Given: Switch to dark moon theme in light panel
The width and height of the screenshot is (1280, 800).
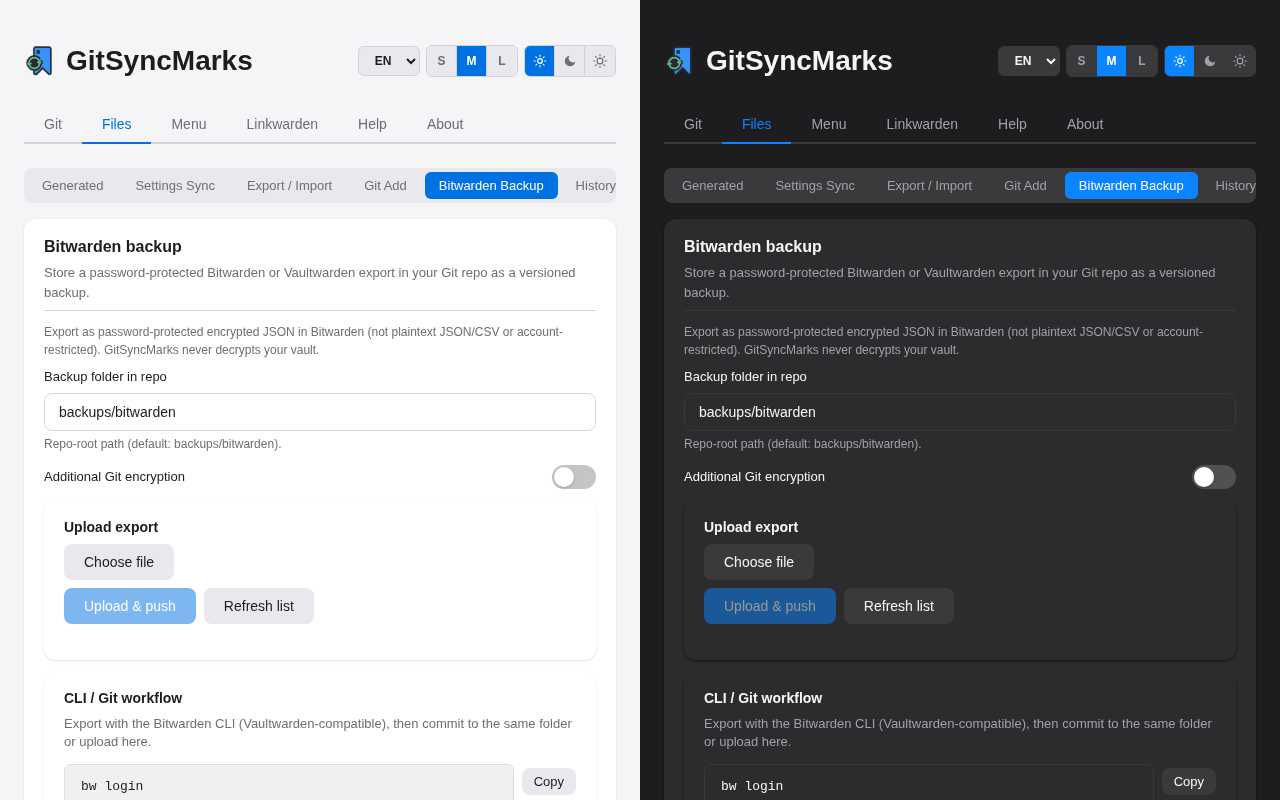Looking at the screenshot, I should (x=569, y=61).
